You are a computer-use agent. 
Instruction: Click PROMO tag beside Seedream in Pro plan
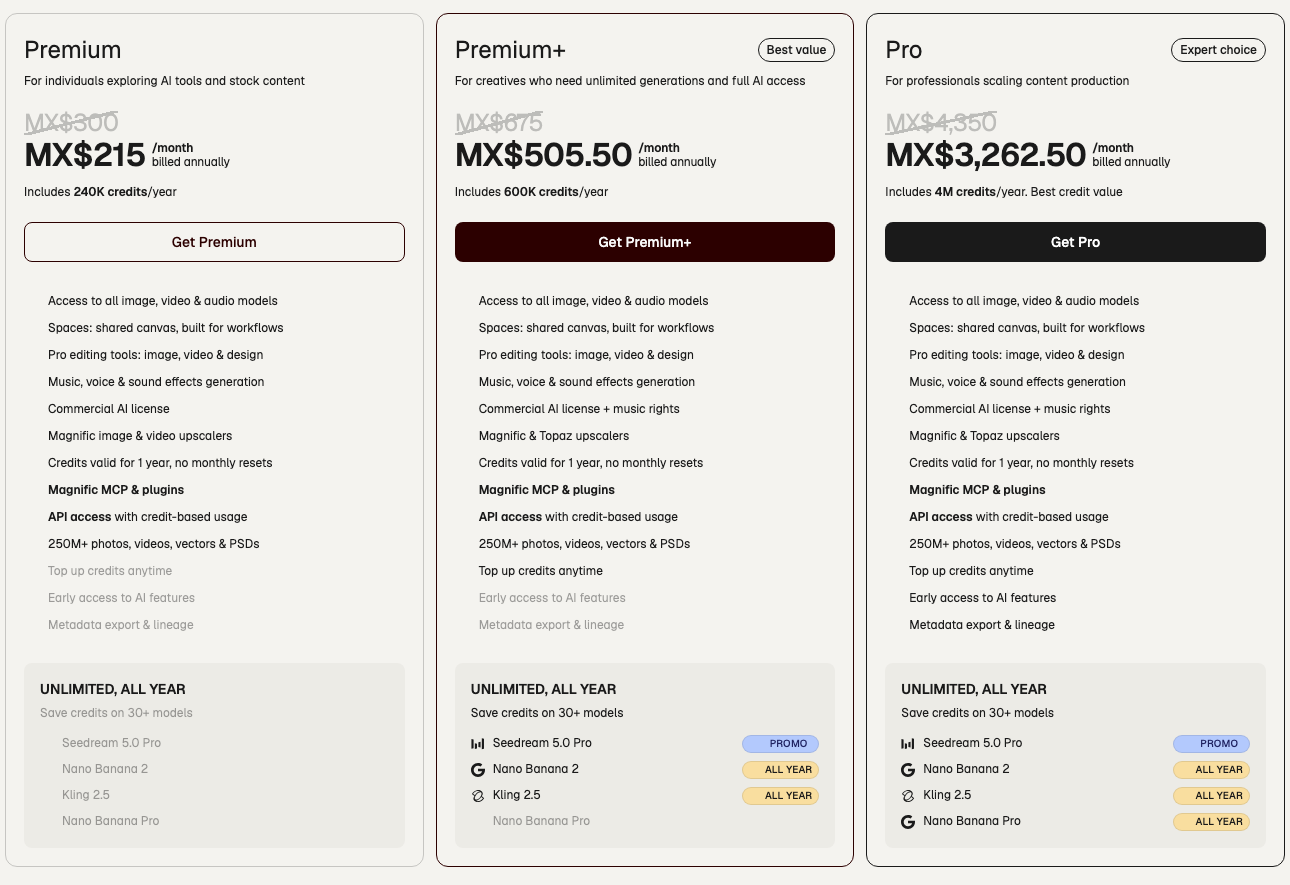click(1211, 744)
